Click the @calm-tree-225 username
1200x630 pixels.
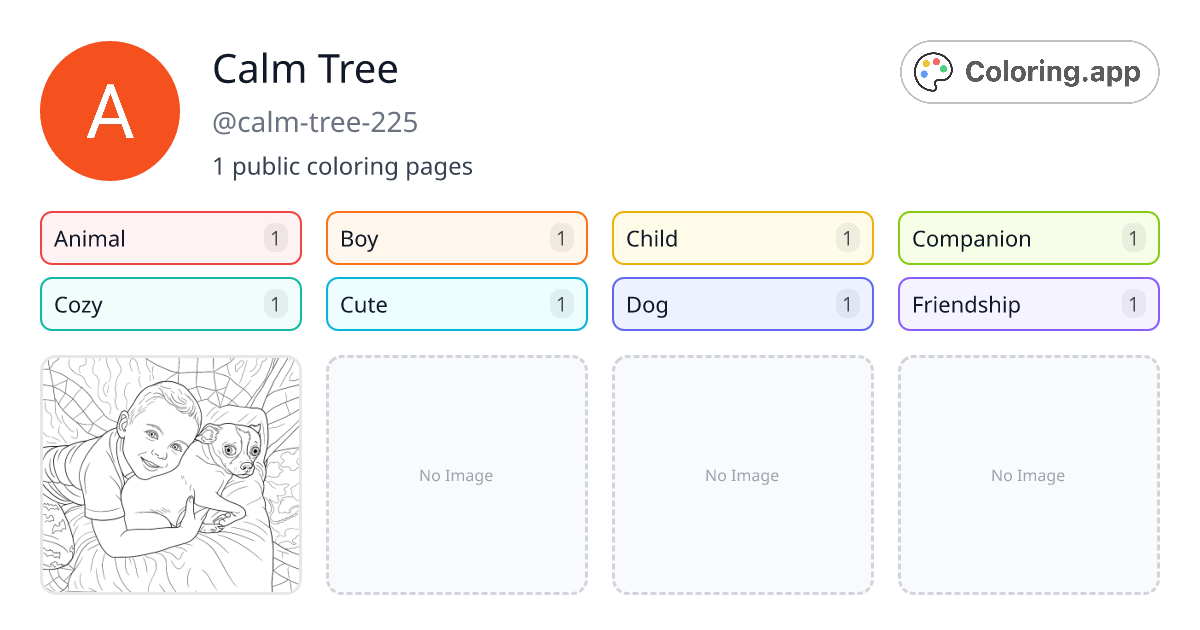[x=315, y=122]
